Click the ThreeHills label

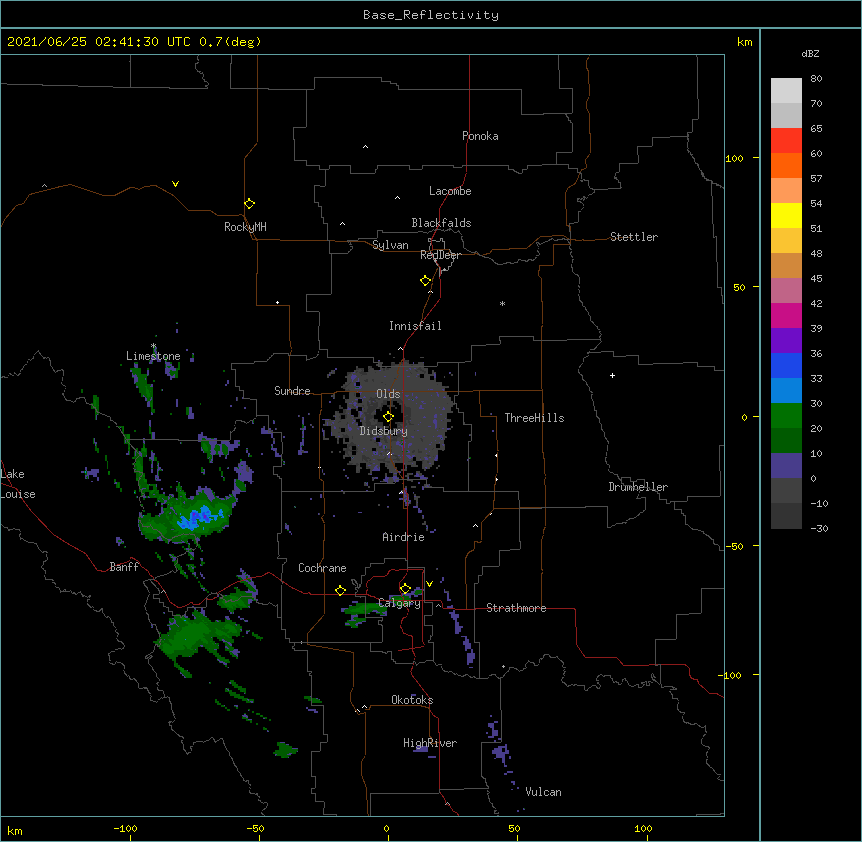(534, 418)
